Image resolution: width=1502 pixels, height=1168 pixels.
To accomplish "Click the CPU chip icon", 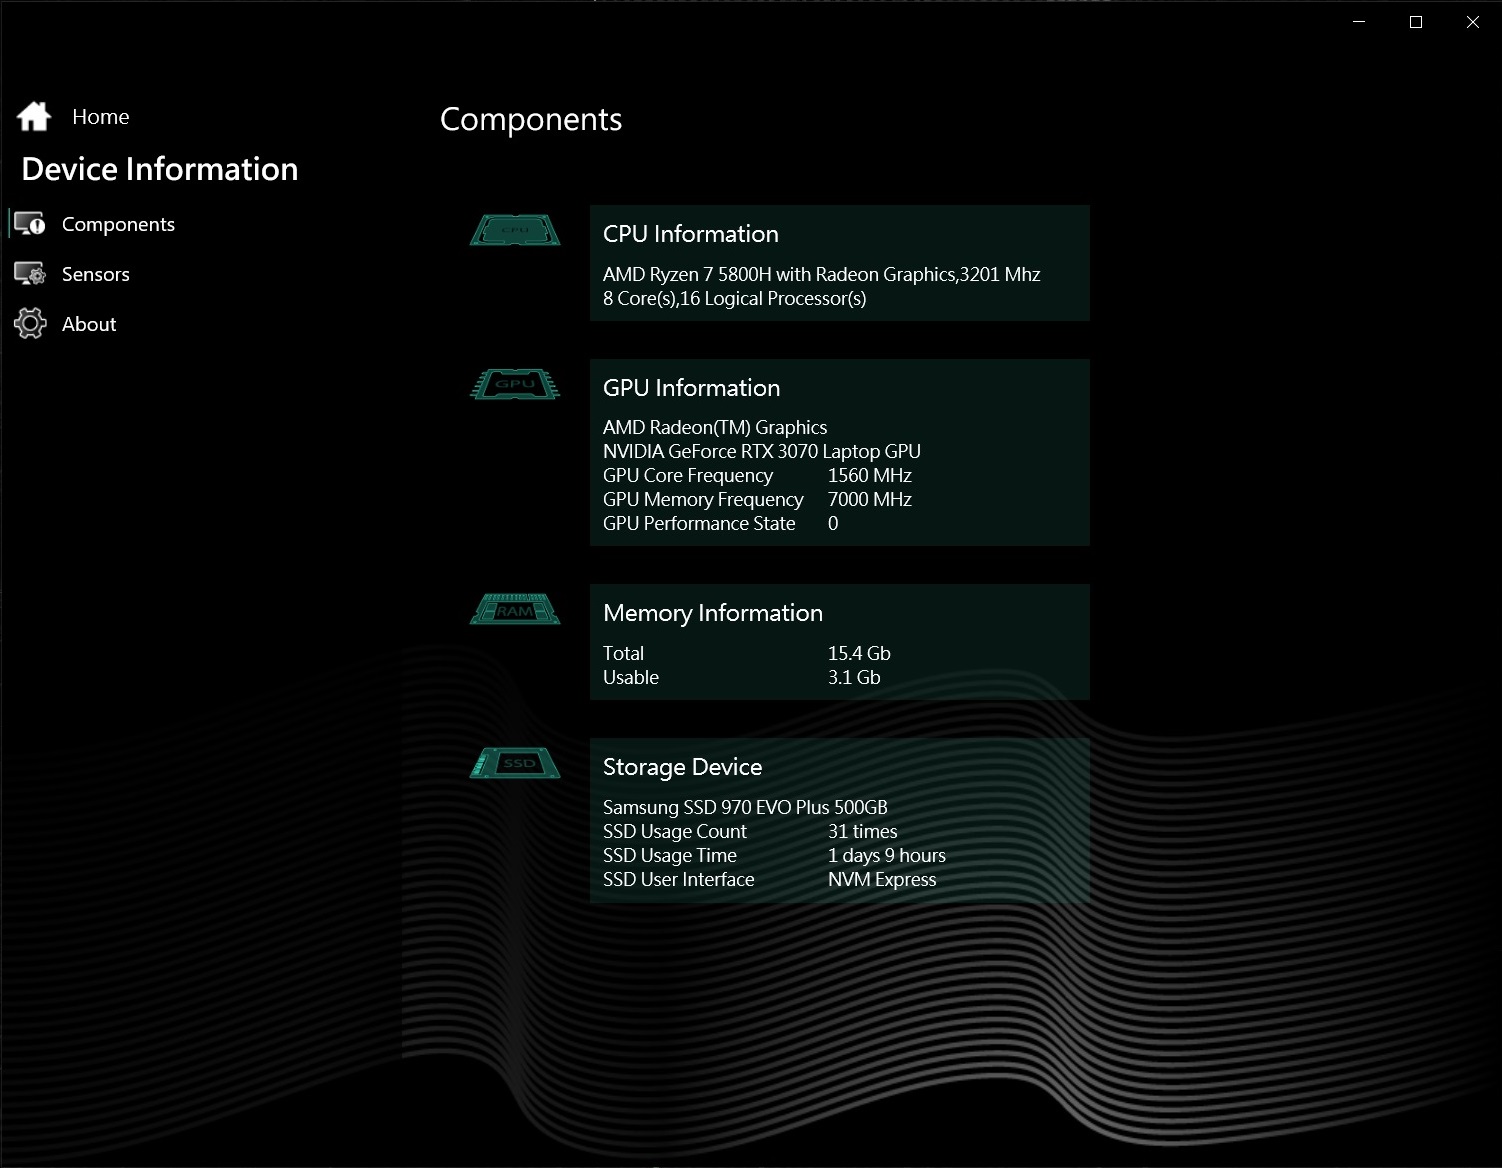I will click(515, 230).
